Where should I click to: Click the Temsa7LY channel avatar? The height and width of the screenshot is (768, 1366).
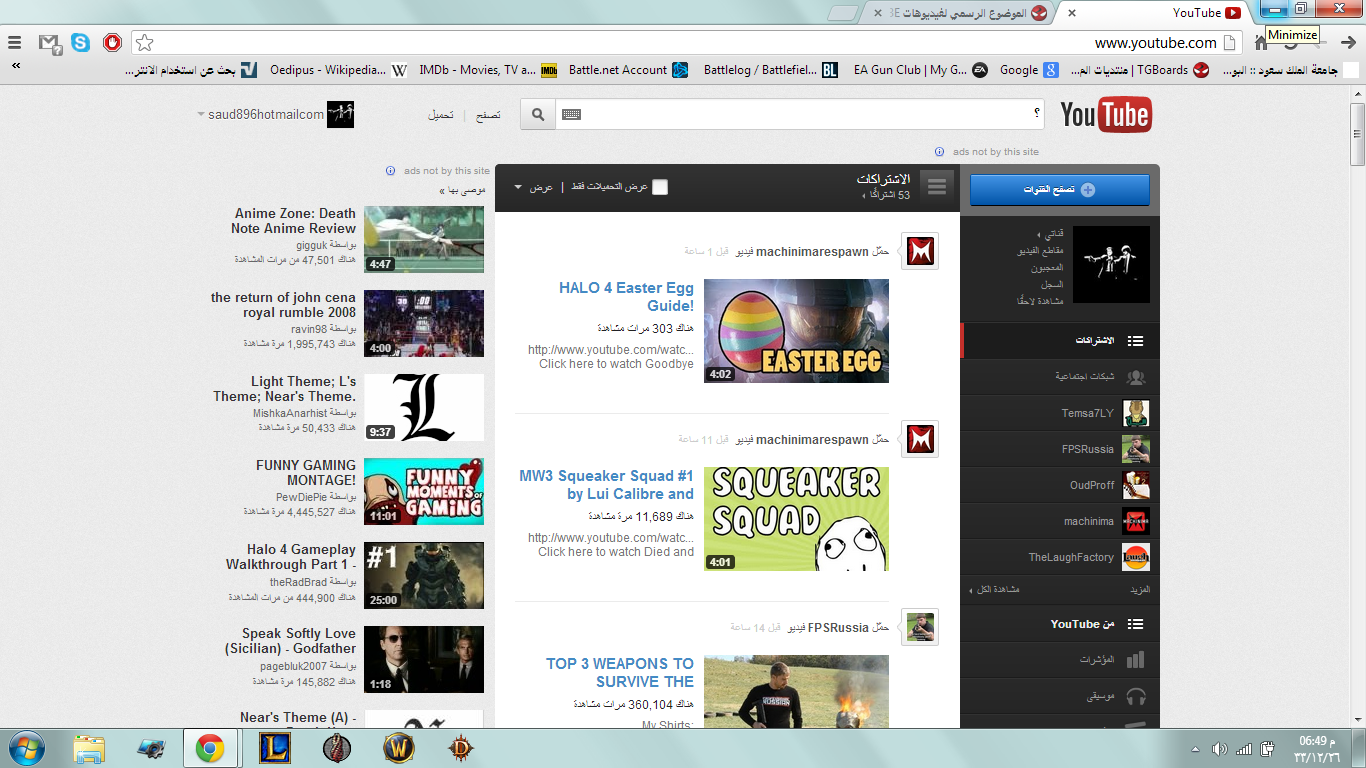1135,413
